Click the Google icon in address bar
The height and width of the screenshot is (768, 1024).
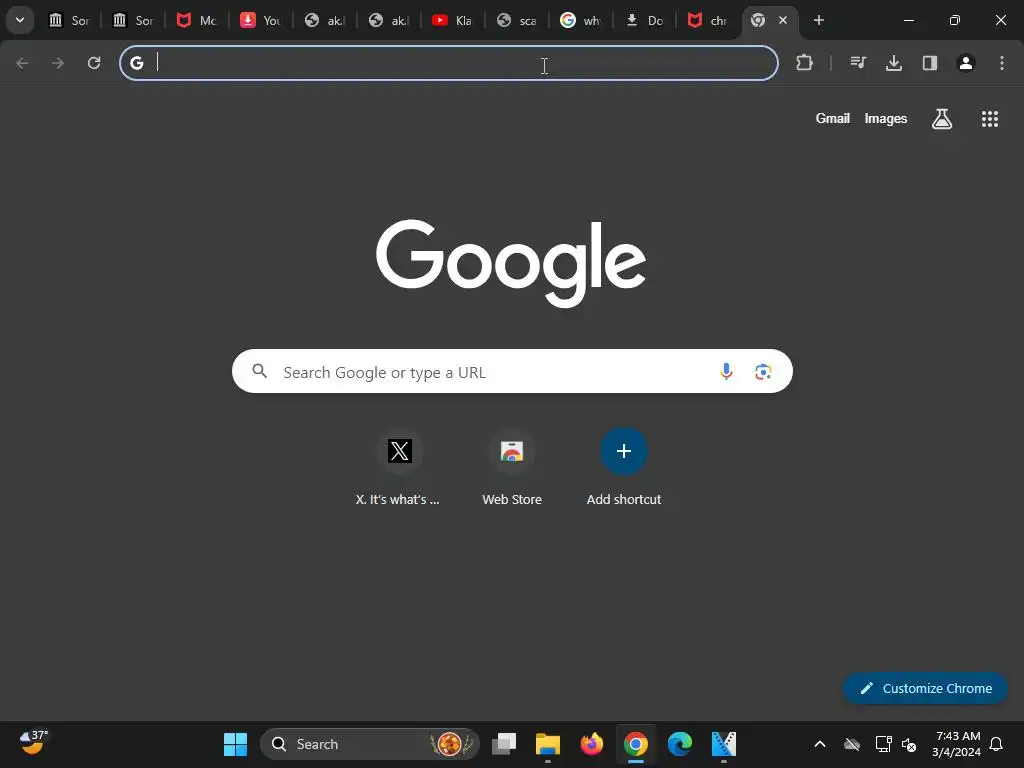(x=136, y=63)
